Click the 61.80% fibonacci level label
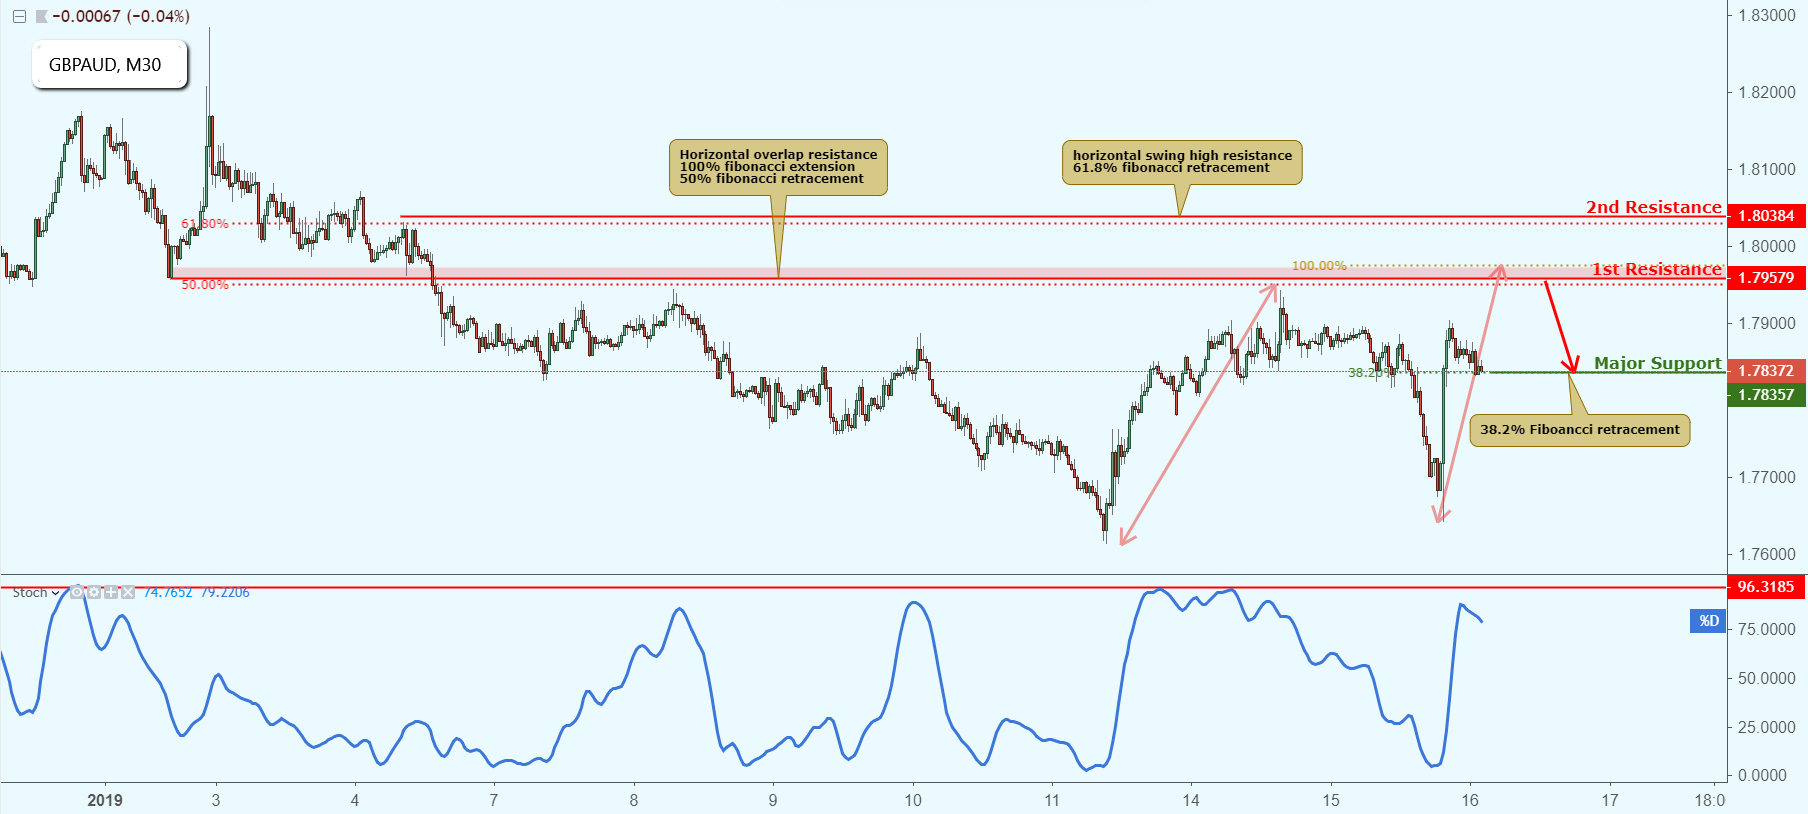The height and width of the screenshot is (814, 1808). click(x=205, y=224)
